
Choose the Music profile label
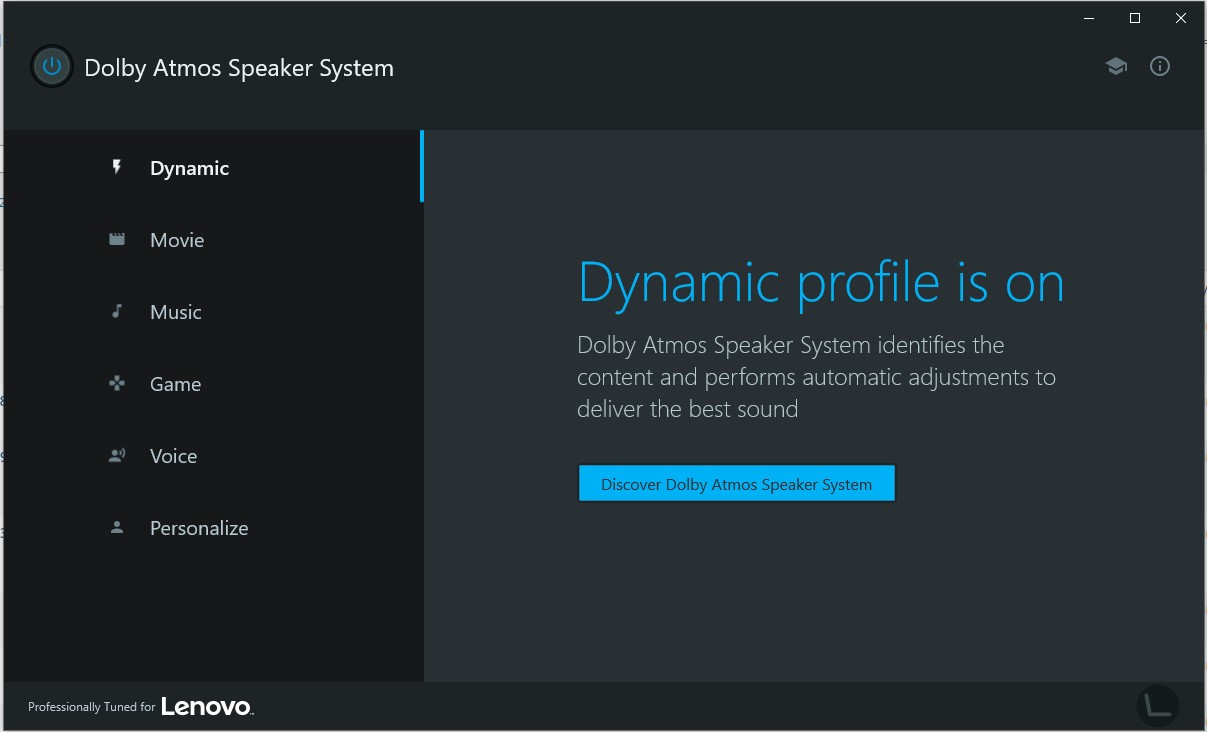coord(176,312)
